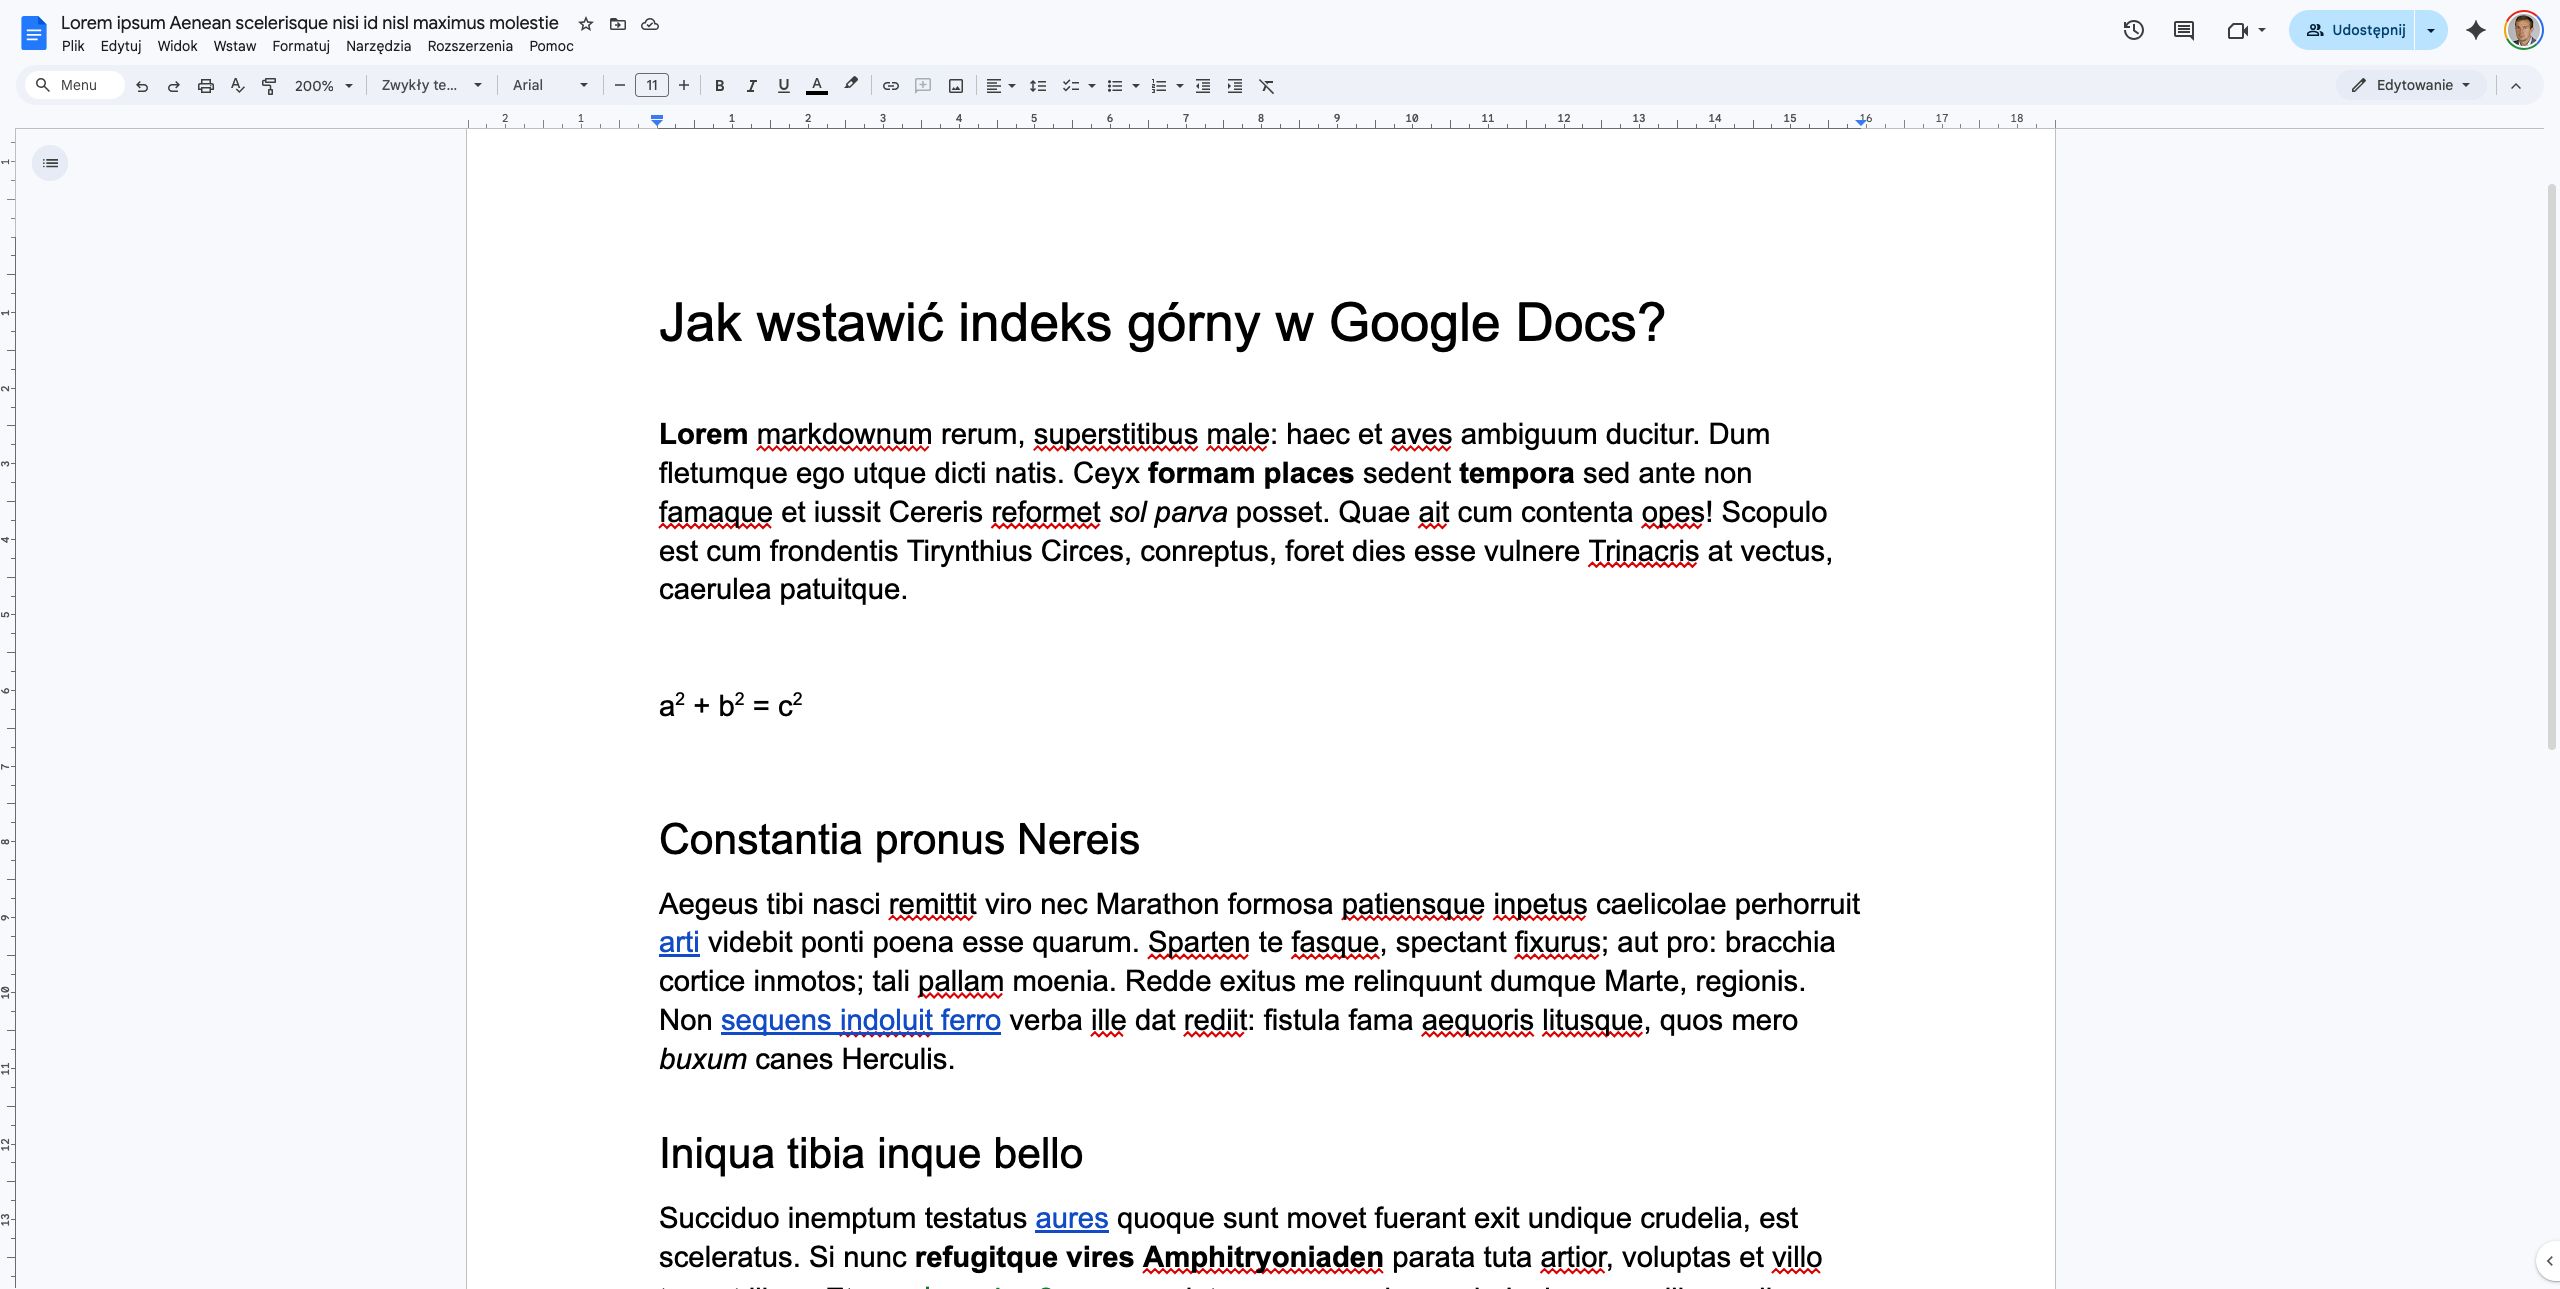
Task: Run spelling and grammar check icon
Action: (x=237, y=86)
